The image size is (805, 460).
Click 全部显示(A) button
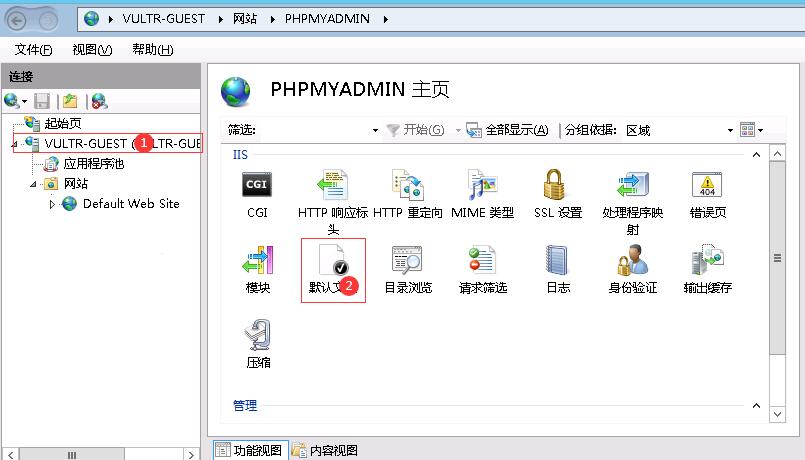tap(507, 130)
